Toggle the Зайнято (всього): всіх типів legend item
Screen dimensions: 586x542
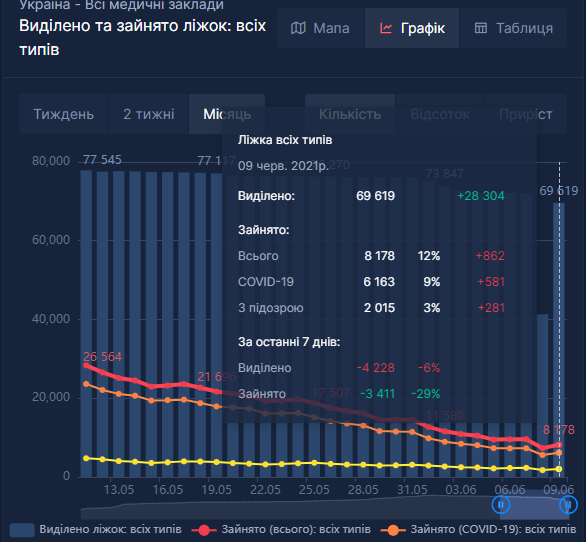[x=281, y=530]
